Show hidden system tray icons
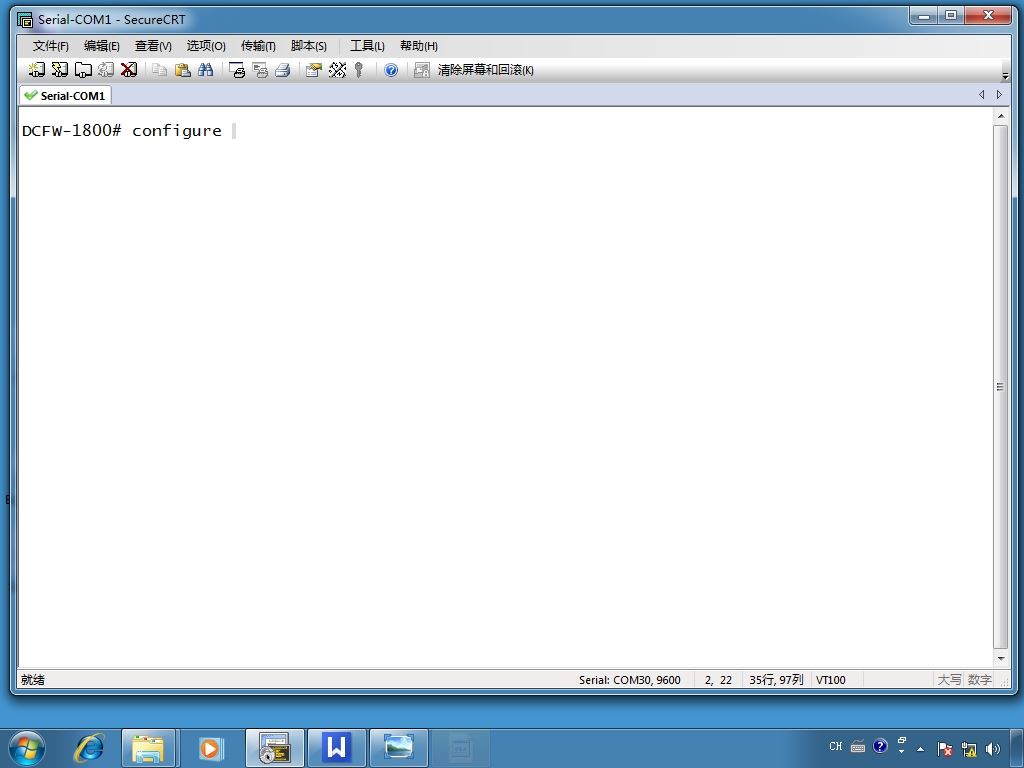 click(x=921, y=749)
